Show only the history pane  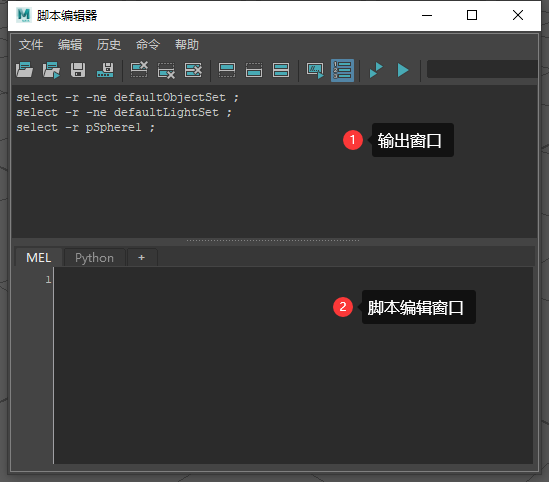227,70
